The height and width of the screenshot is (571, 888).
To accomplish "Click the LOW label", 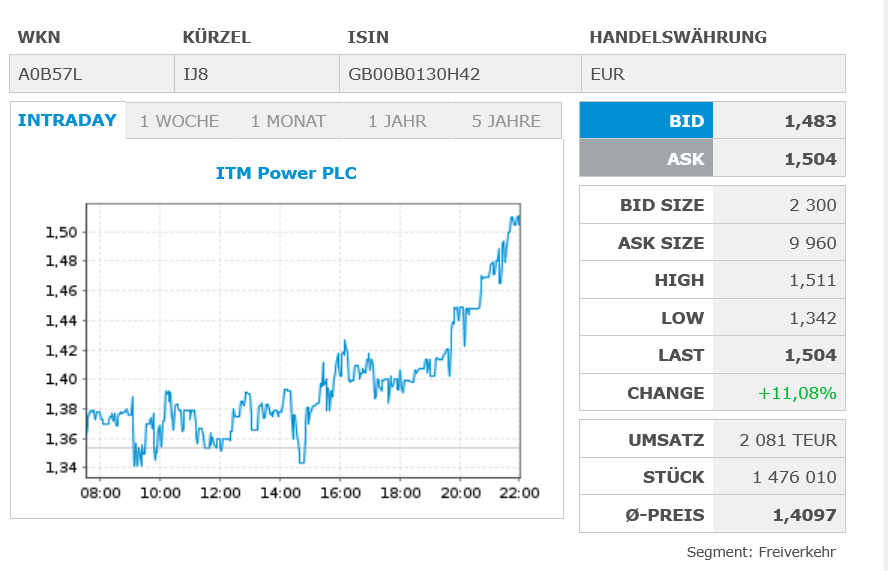I will 682,318.
